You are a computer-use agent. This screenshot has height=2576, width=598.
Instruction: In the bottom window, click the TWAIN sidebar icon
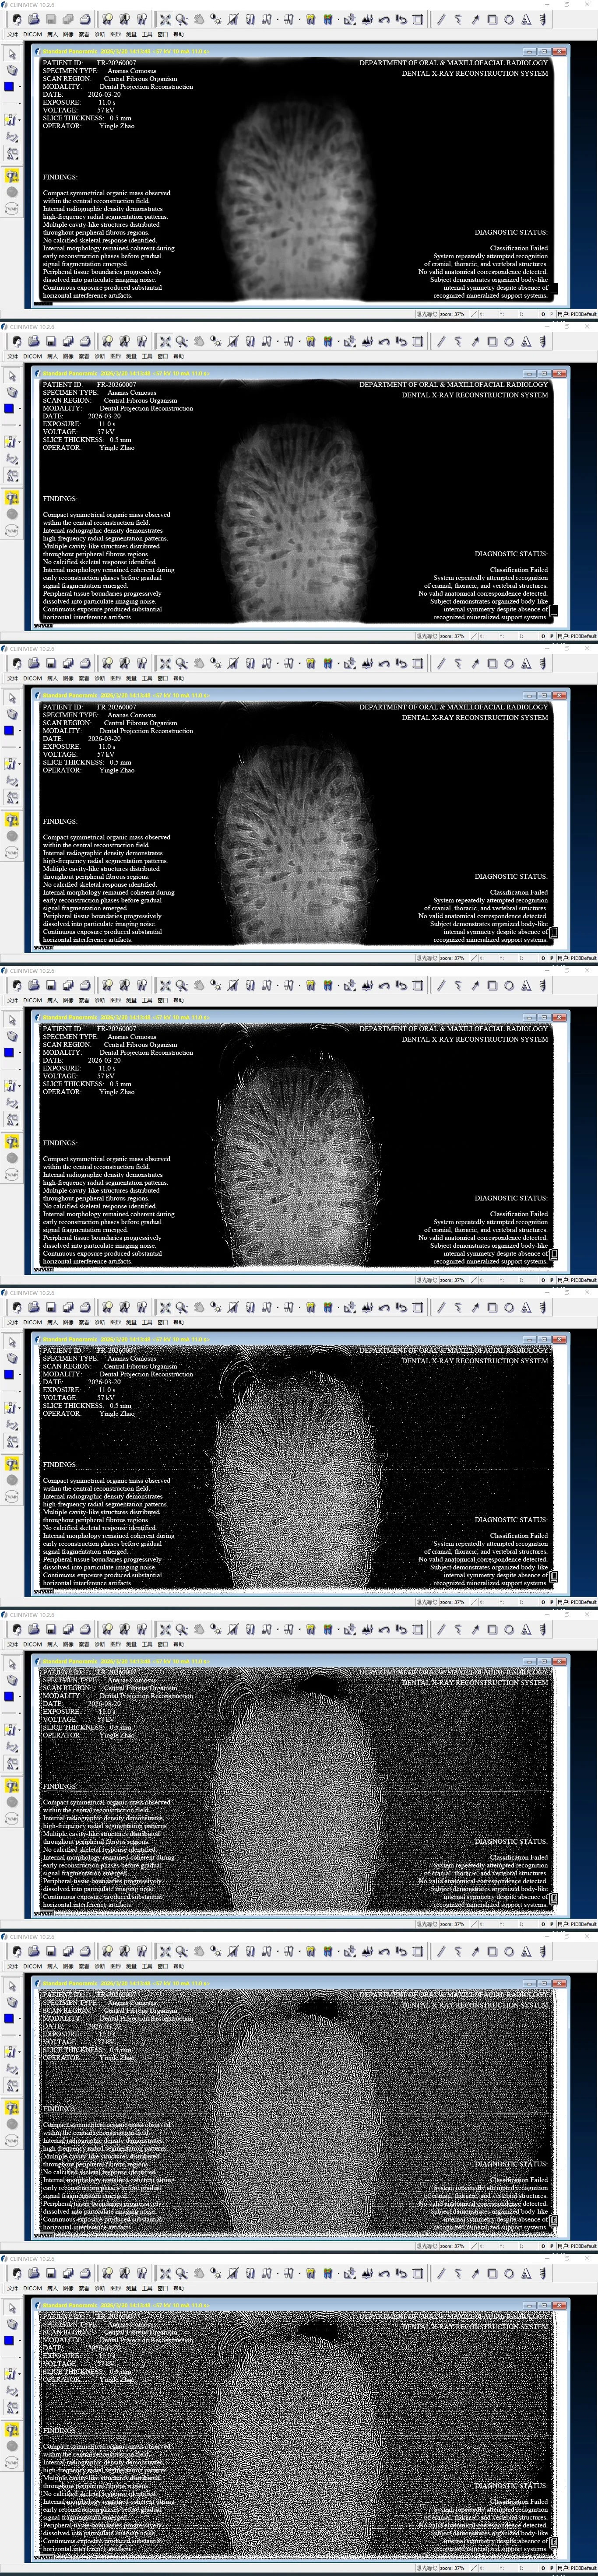12,2463
